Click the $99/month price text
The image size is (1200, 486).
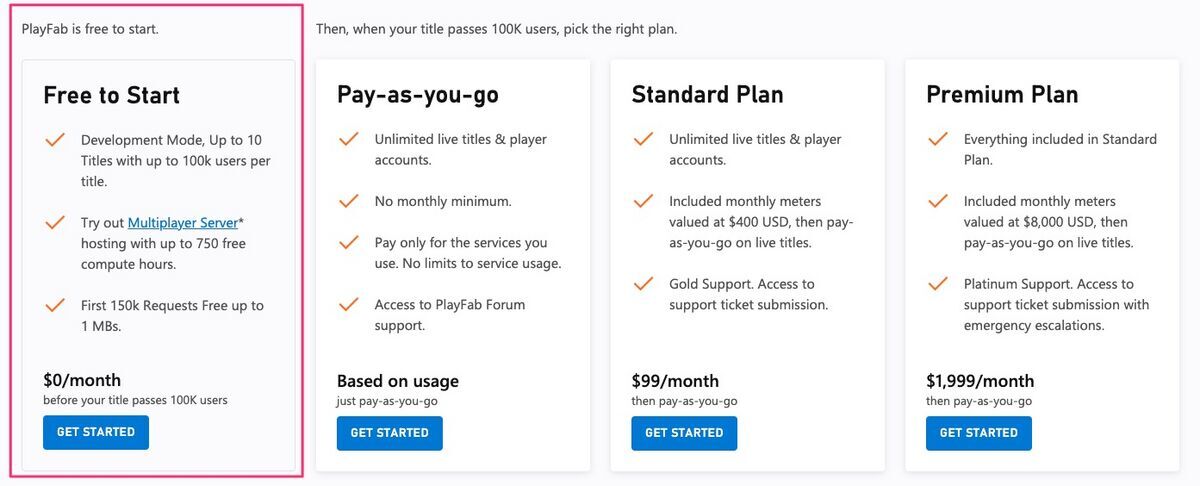click(675, 381)
